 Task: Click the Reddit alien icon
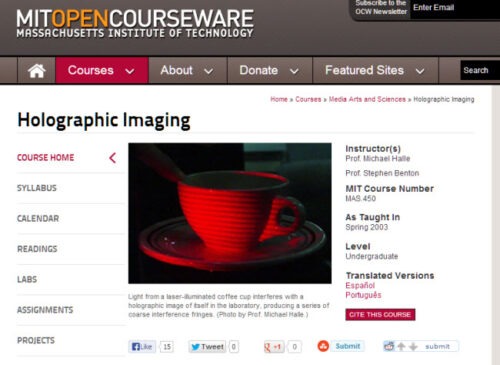coord(389,346)
